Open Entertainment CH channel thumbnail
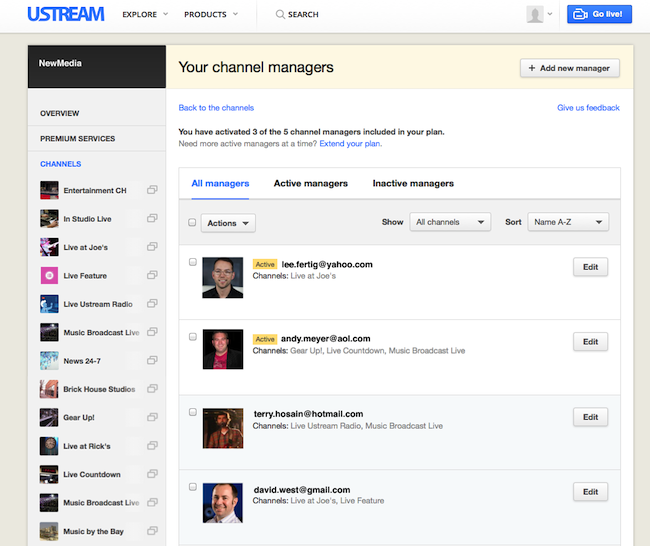Screen dimensions: 650x546 coord(49,190)
